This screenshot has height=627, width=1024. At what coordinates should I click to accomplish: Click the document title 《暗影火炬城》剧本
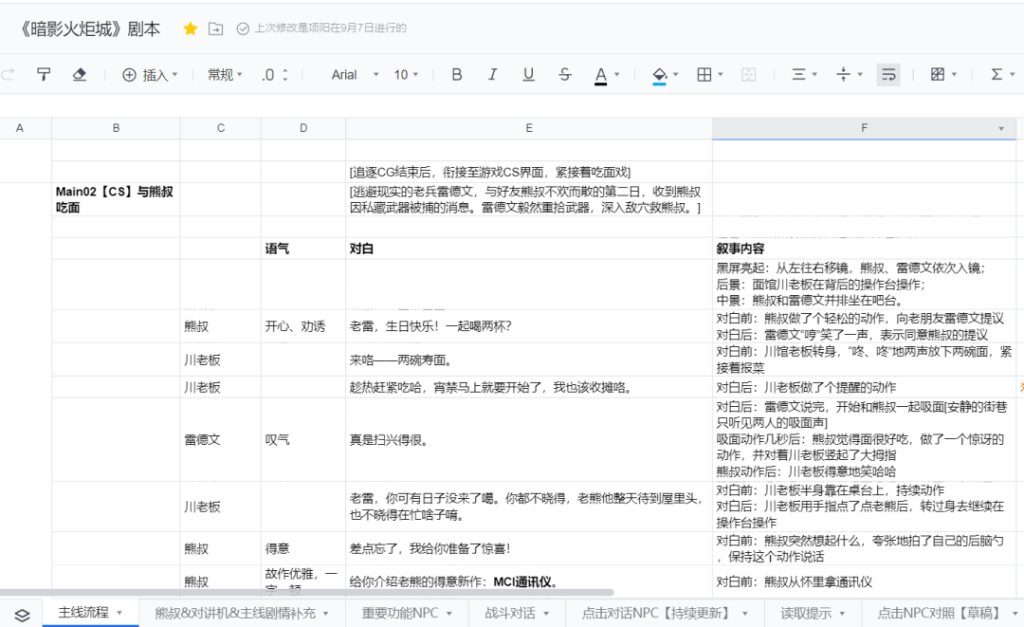[x=89, y=29]
